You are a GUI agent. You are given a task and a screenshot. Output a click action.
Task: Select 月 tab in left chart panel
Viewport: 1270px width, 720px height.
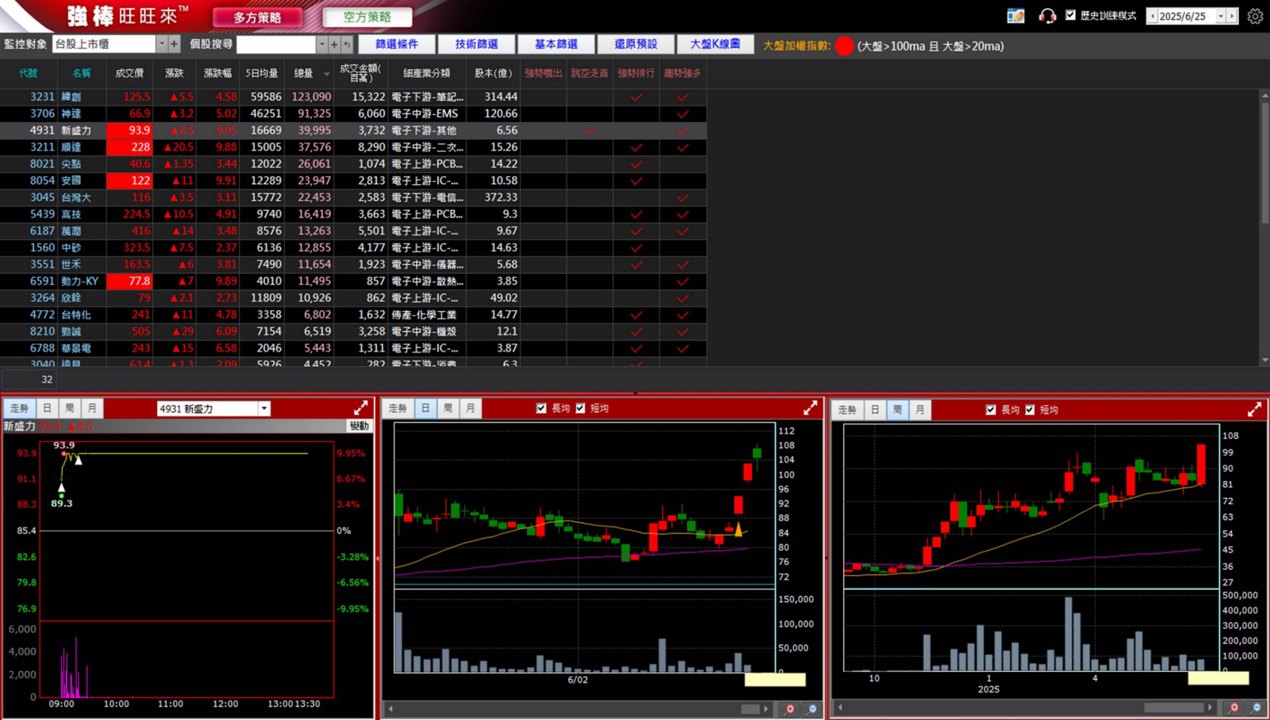click(92, 408)
